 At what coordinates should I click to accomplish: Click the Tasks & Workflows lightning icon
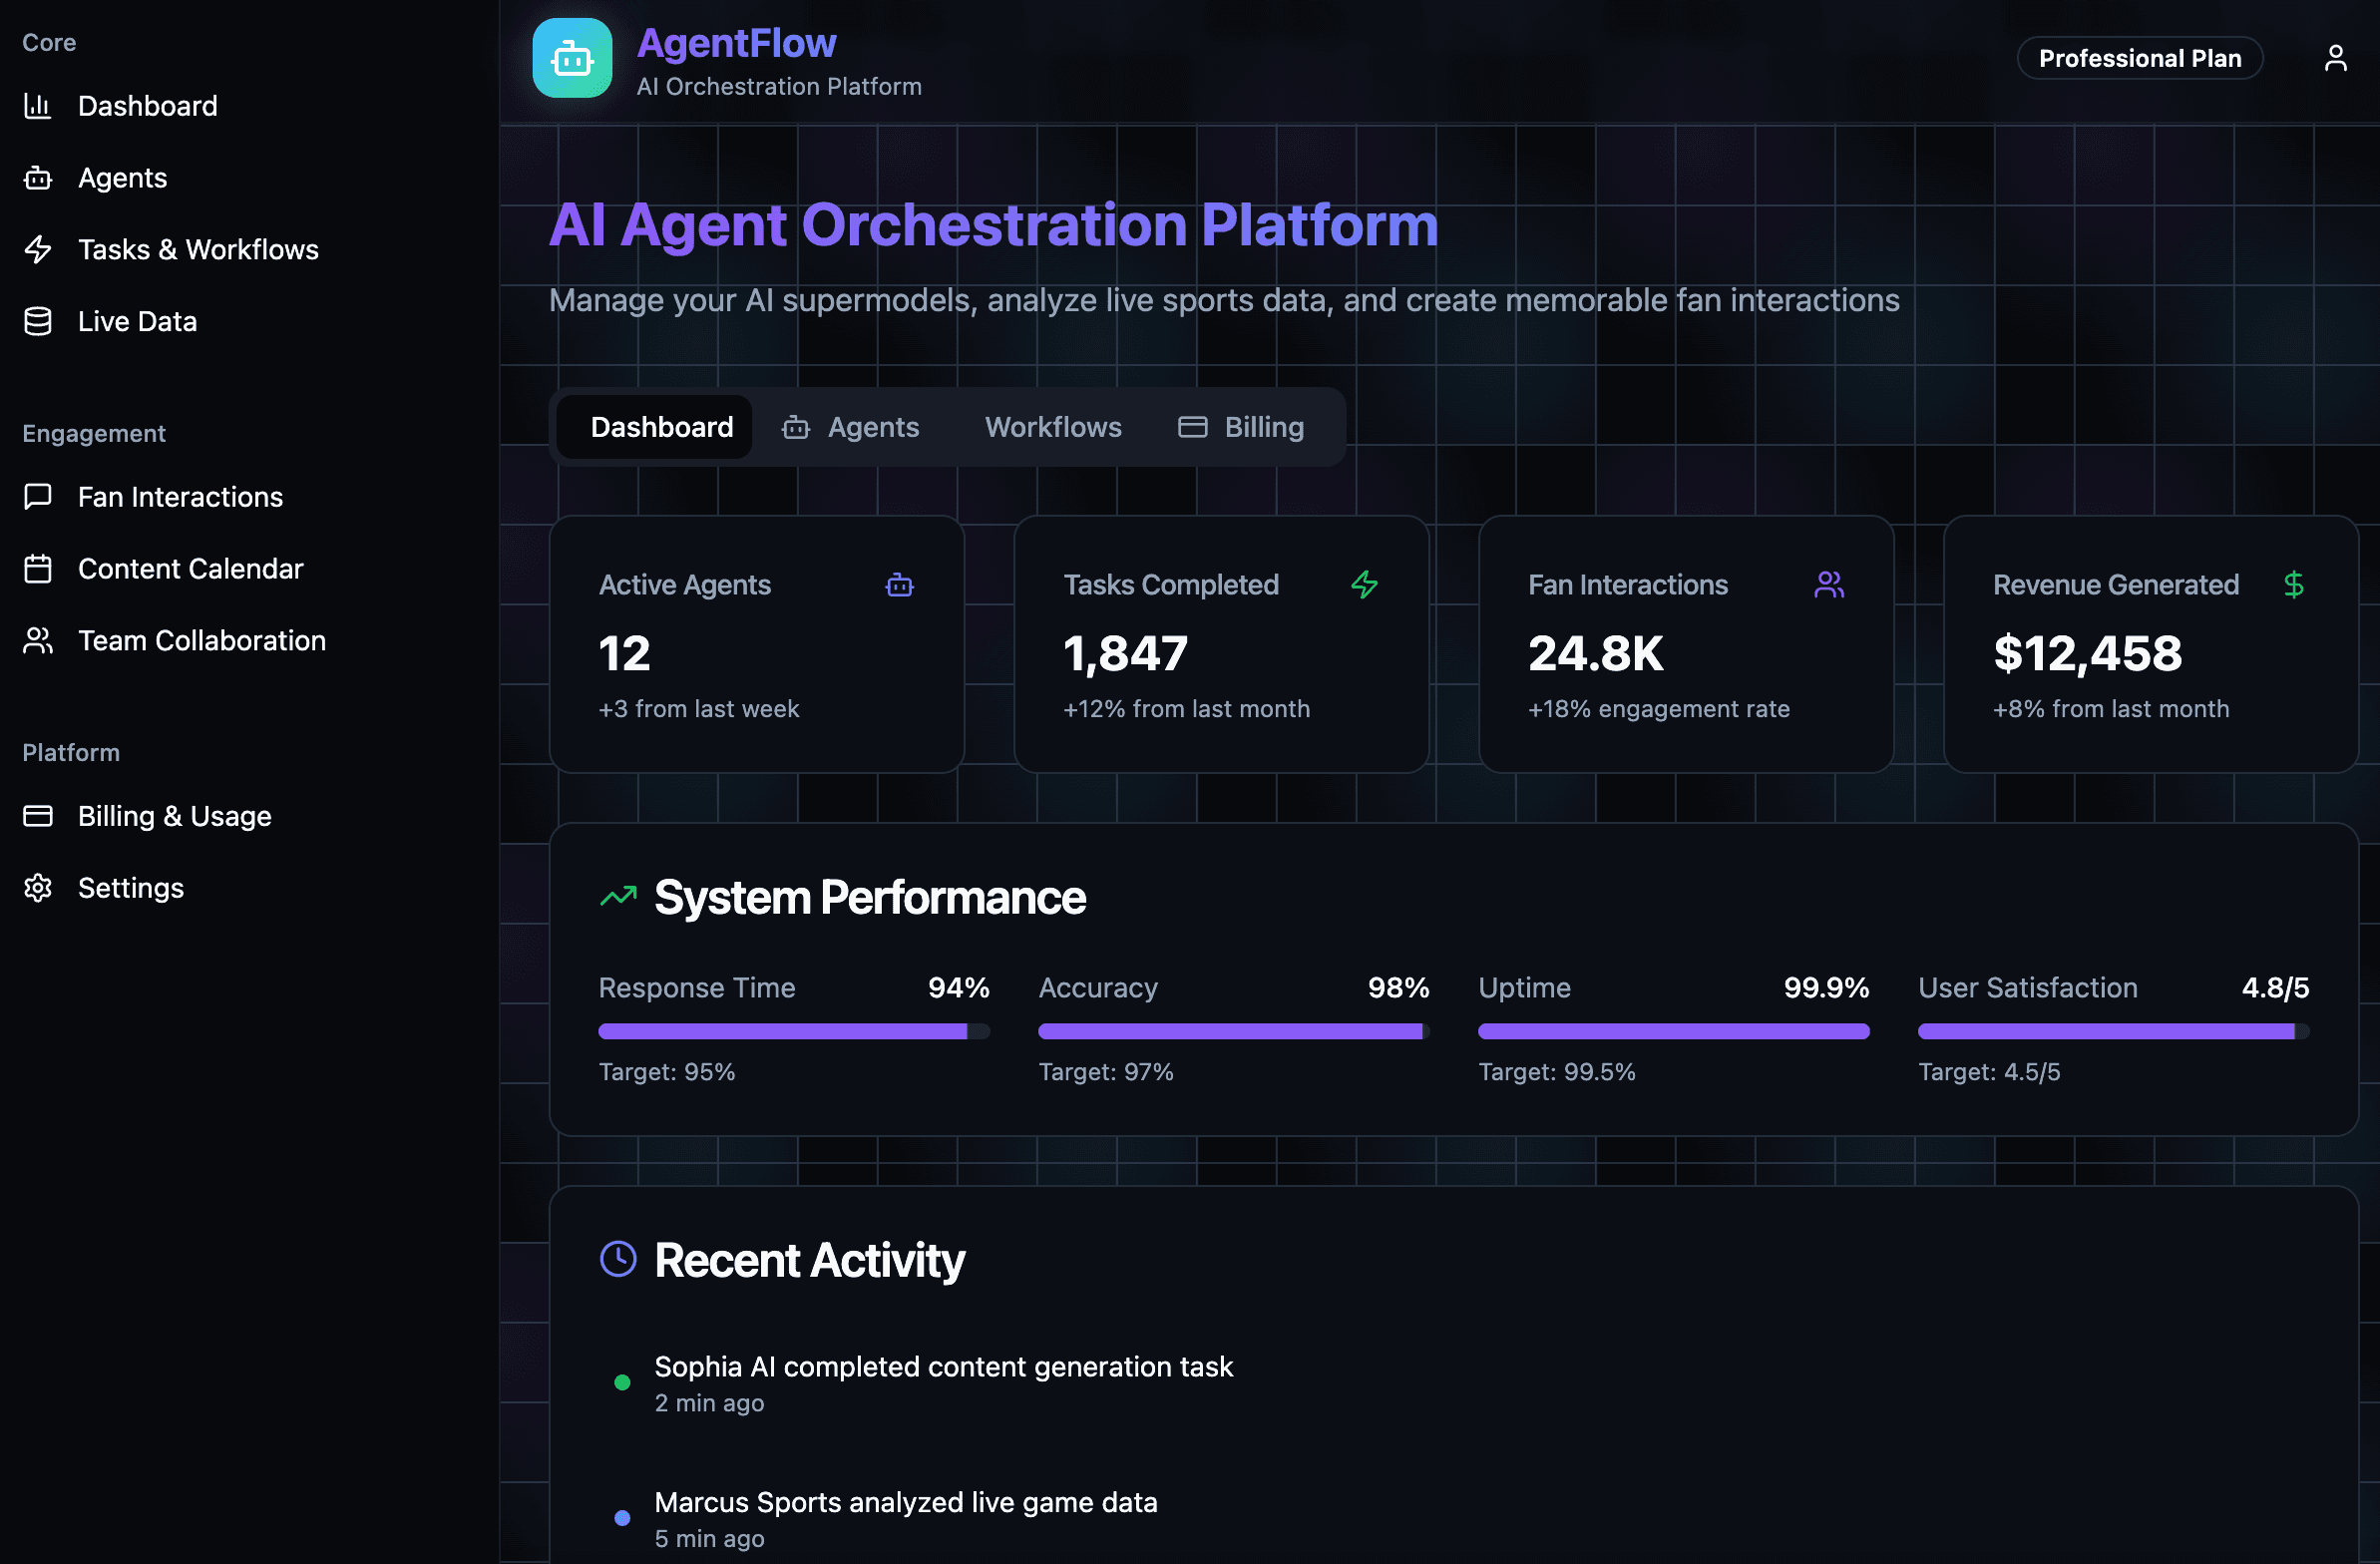pyautogui.click(x=38, y=249)
